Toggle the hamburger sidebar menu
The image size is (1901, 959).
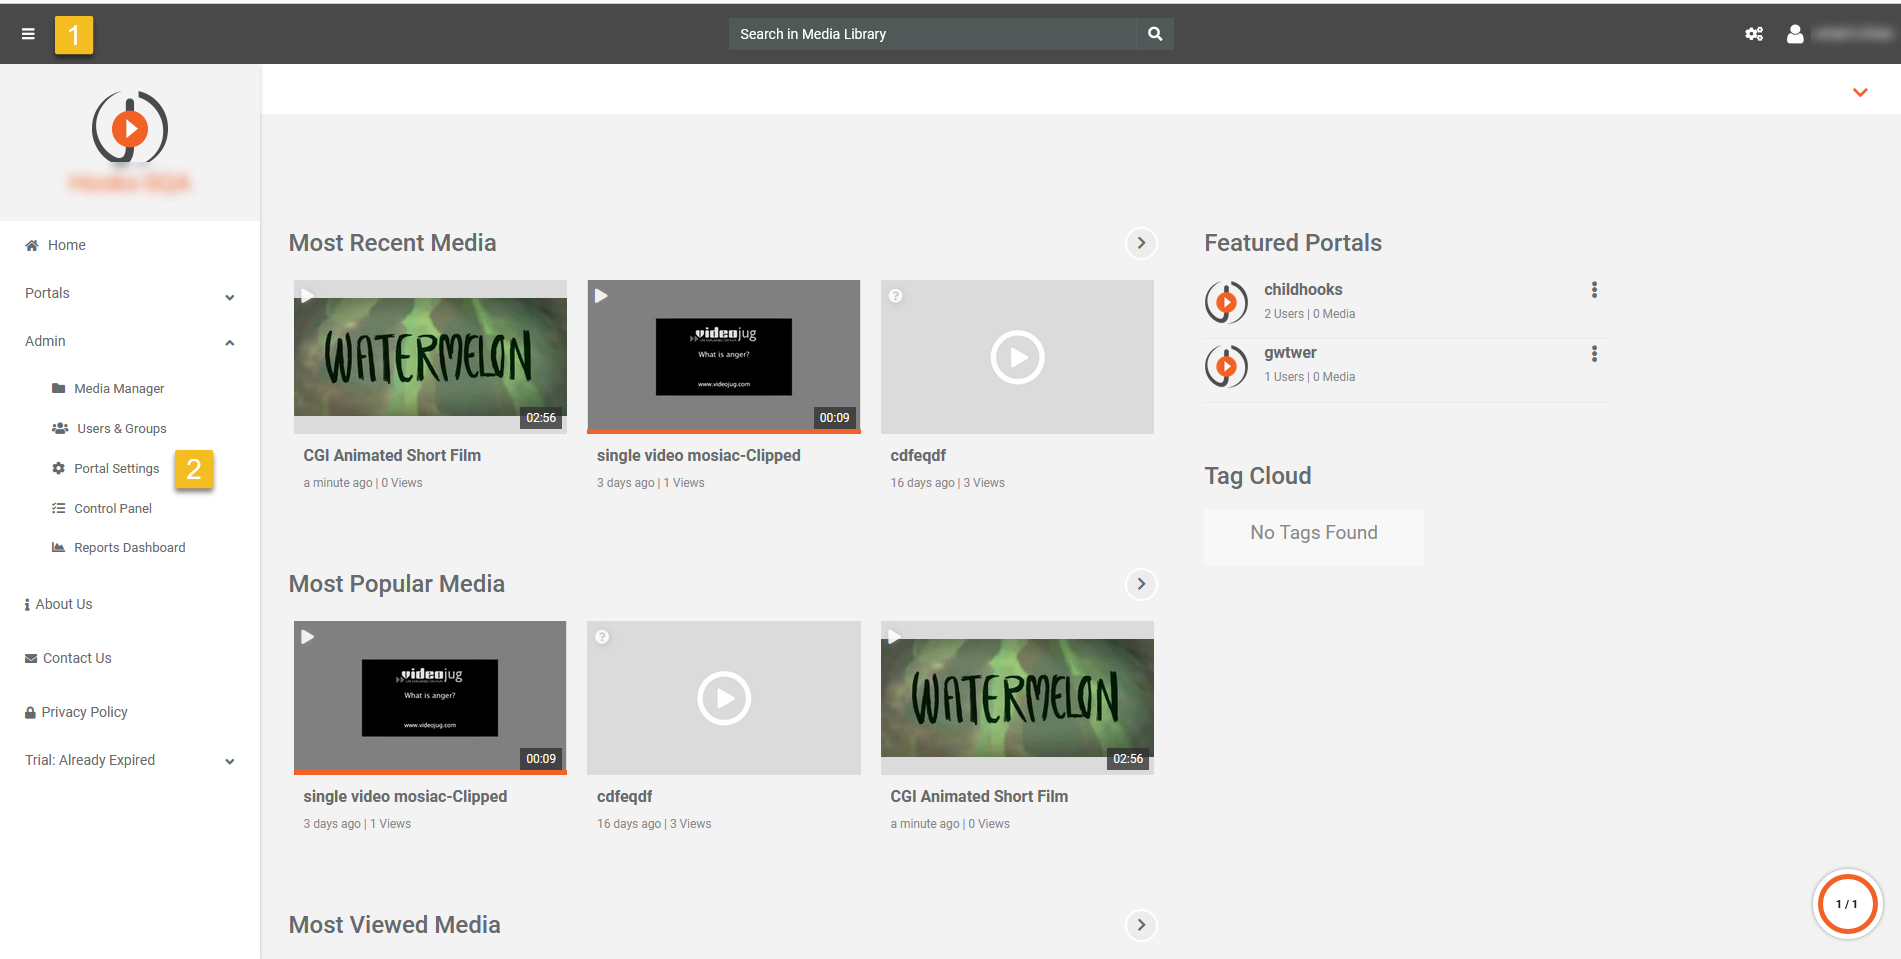click(28, 34)
